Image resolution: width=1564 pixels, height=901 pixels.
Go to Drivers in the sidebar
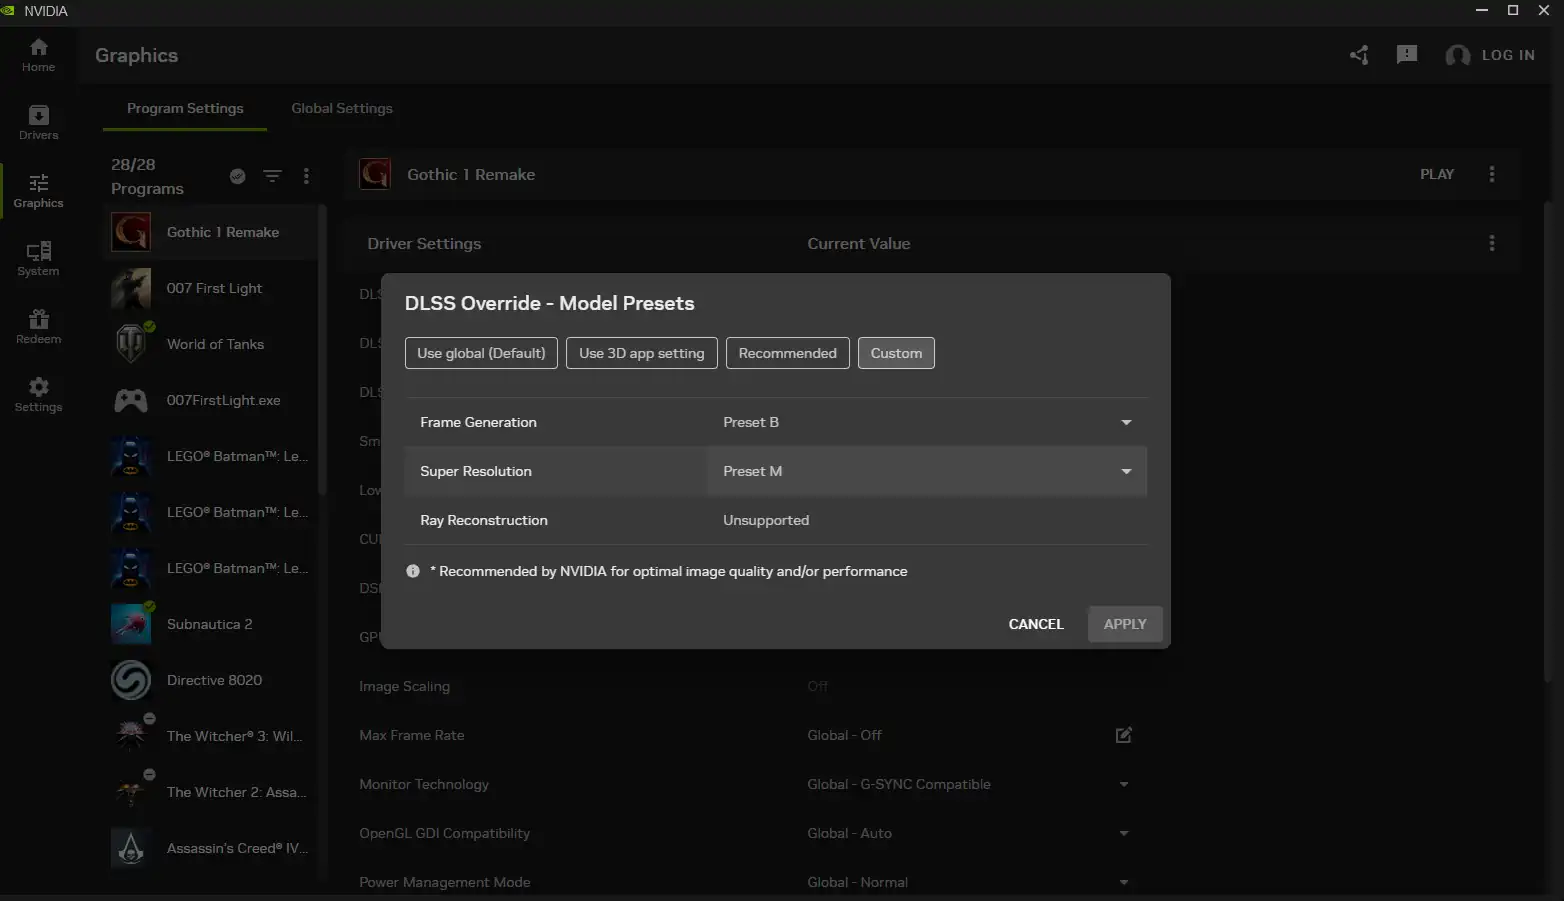click(38, 123)
